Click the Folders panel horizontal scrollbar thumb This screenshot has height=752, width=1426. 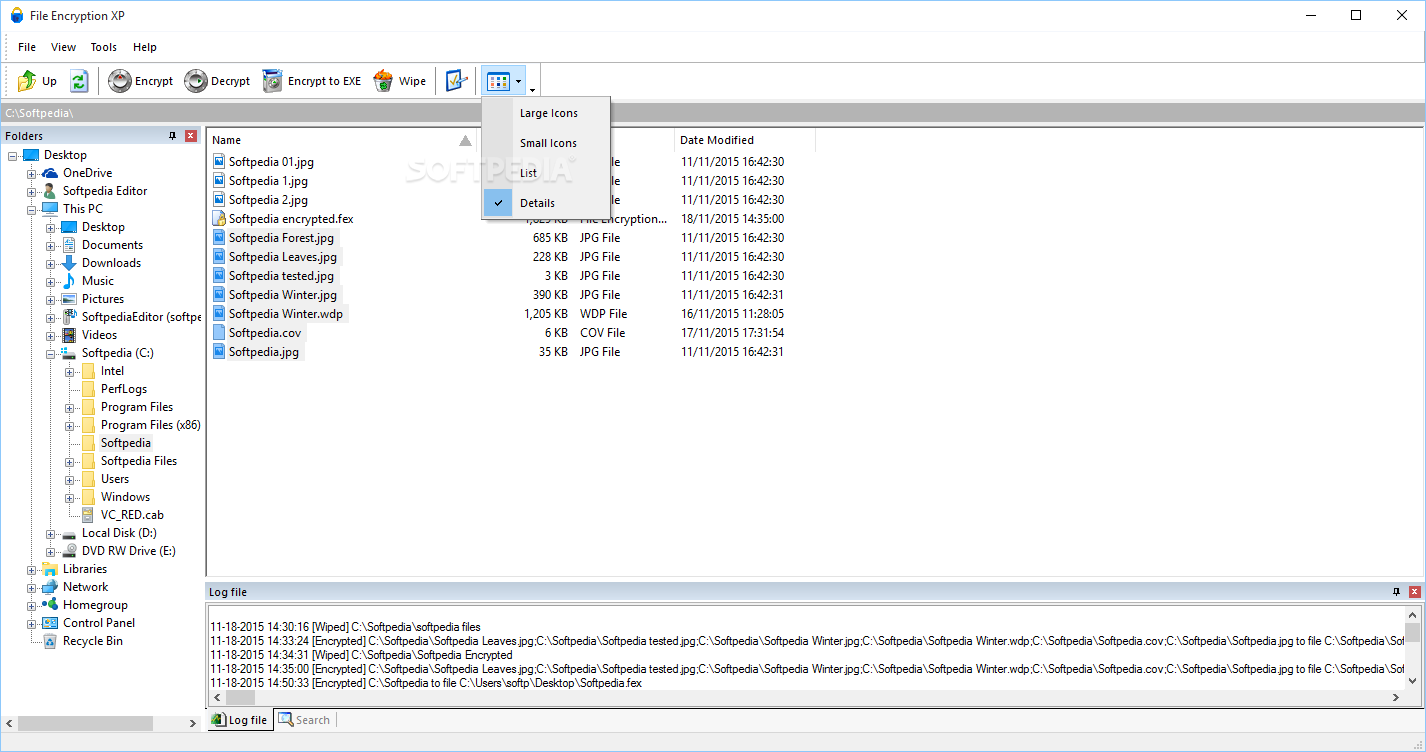coord(85,722)
